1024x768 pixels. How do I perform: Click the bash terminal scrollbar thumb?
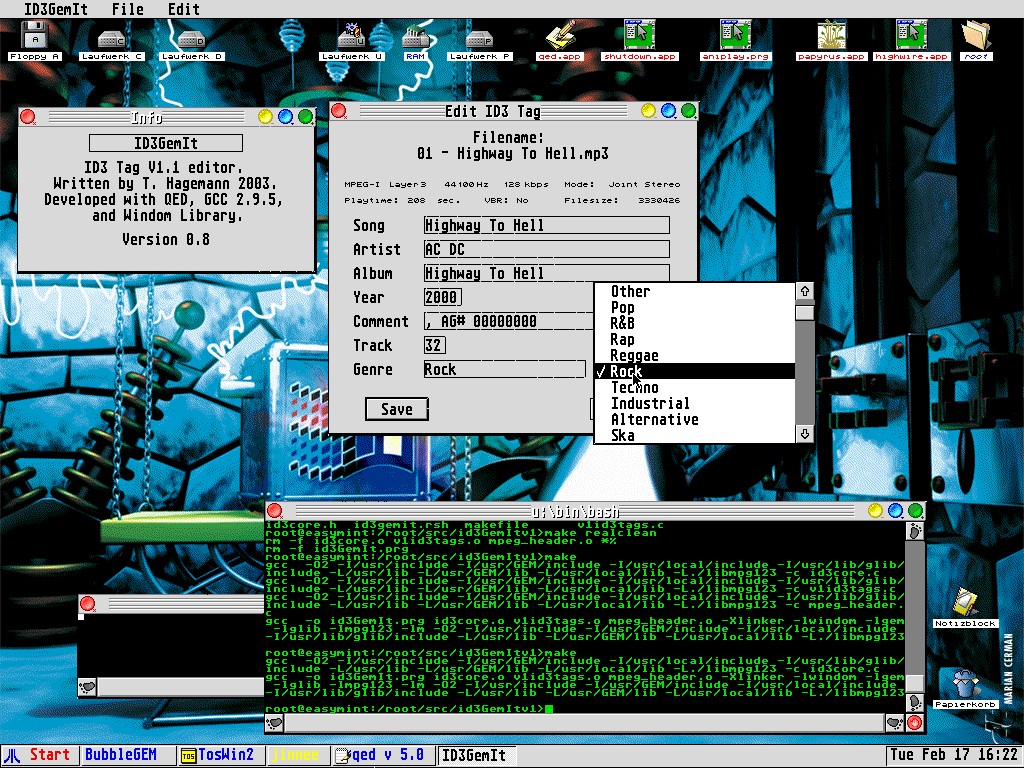click(x=915, y=683)
